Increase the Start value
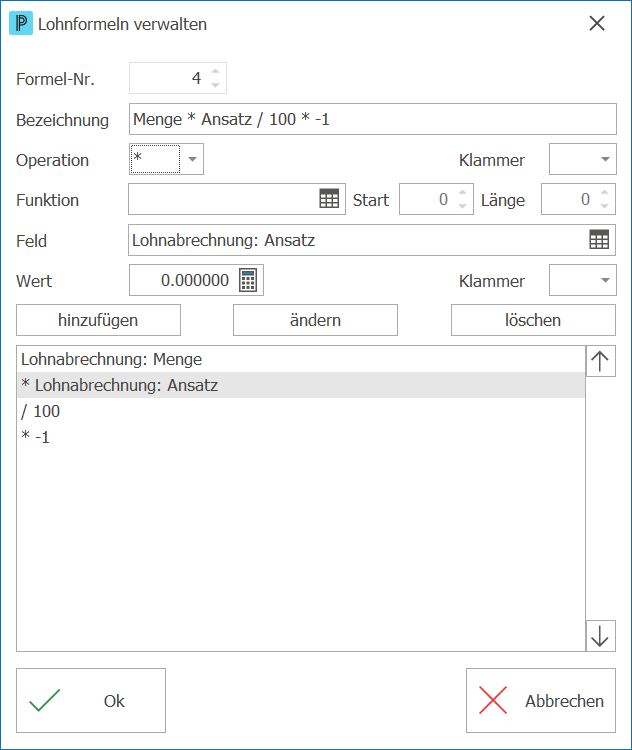Viewport: 632px width, 750px height. coord(462,192)
